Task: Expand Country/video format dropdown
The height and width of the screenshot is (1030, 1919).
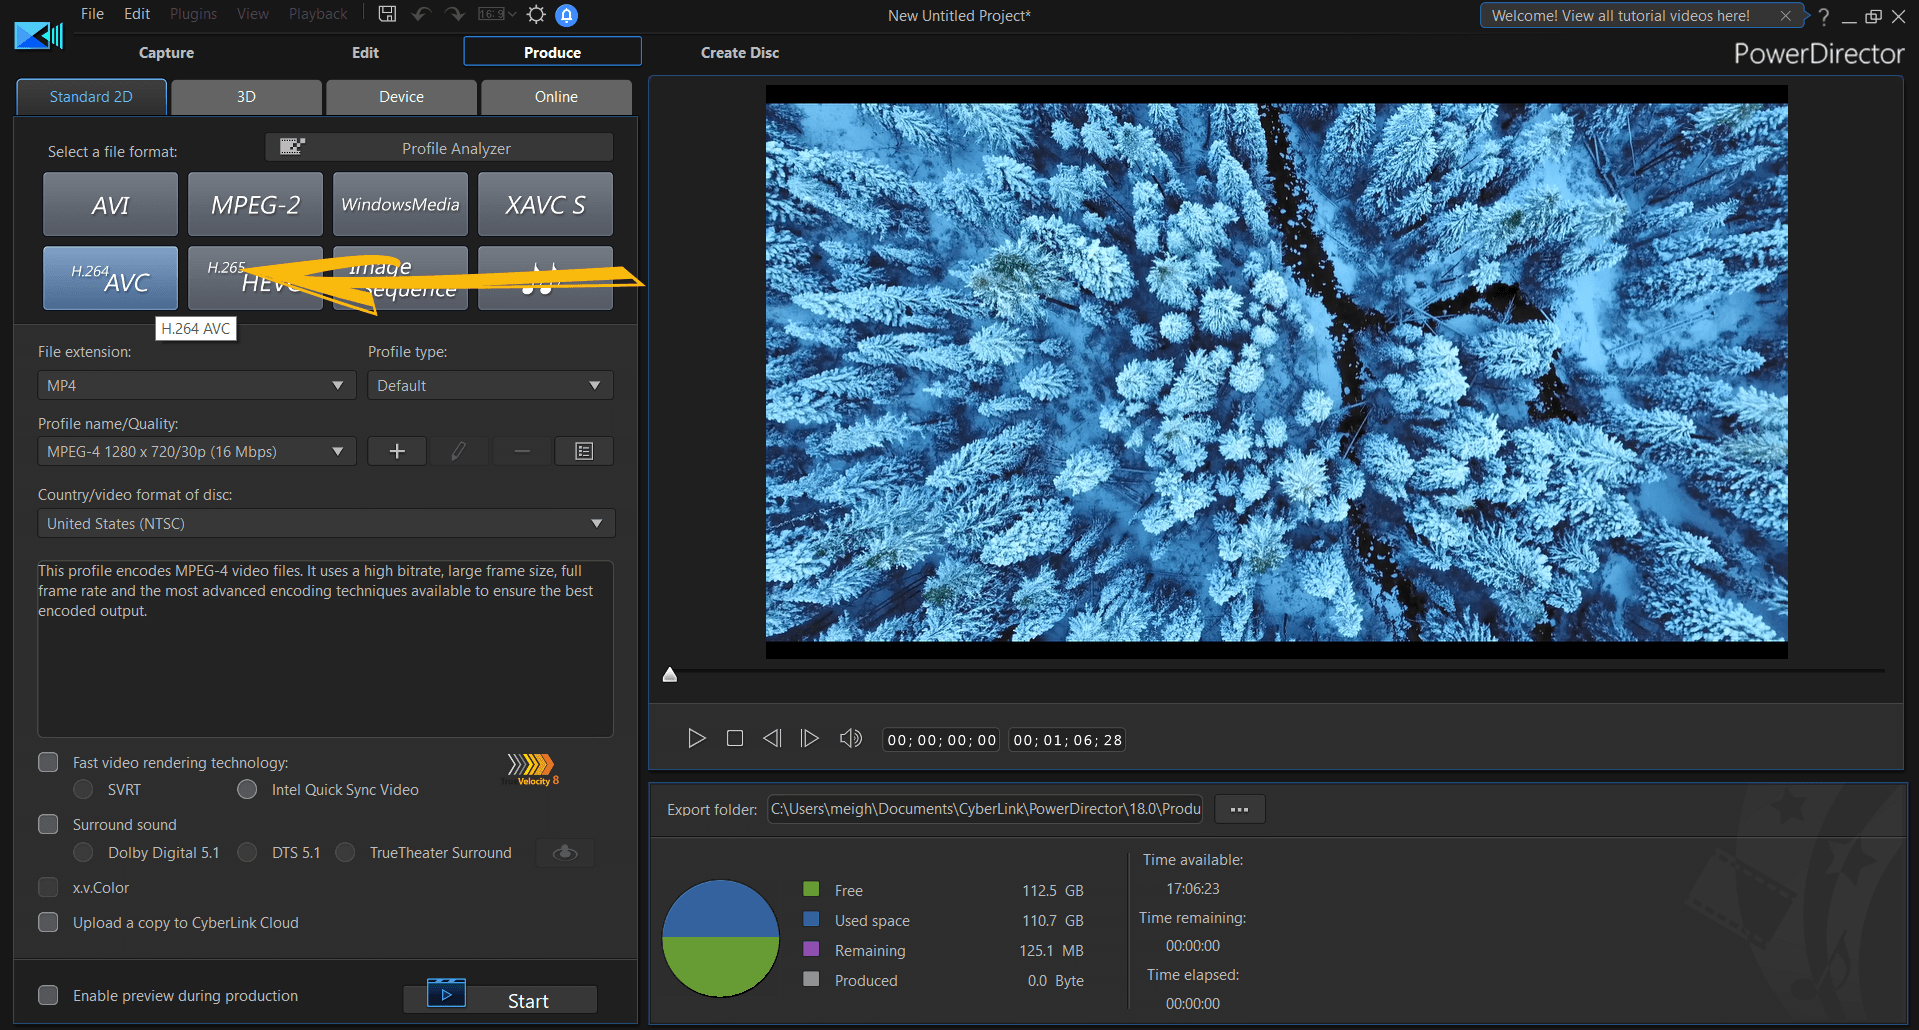Action: [325, 523]
